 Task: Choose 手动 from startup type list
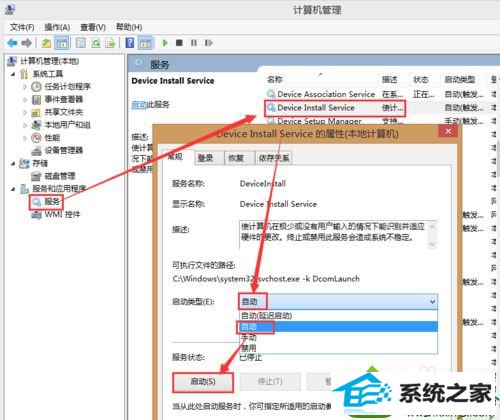pyautogui.click(x=249, y=338)
